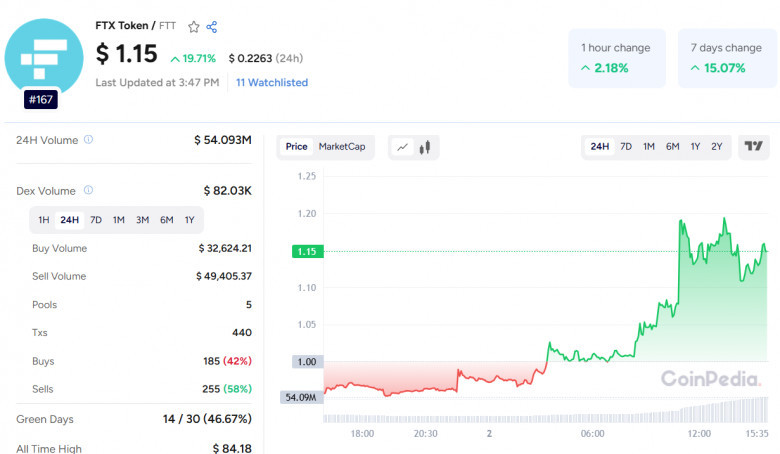780x454 pixels.
Task: Set Dex Volume period to 24H
Action: pyautogui.click(x=70, y=220)
